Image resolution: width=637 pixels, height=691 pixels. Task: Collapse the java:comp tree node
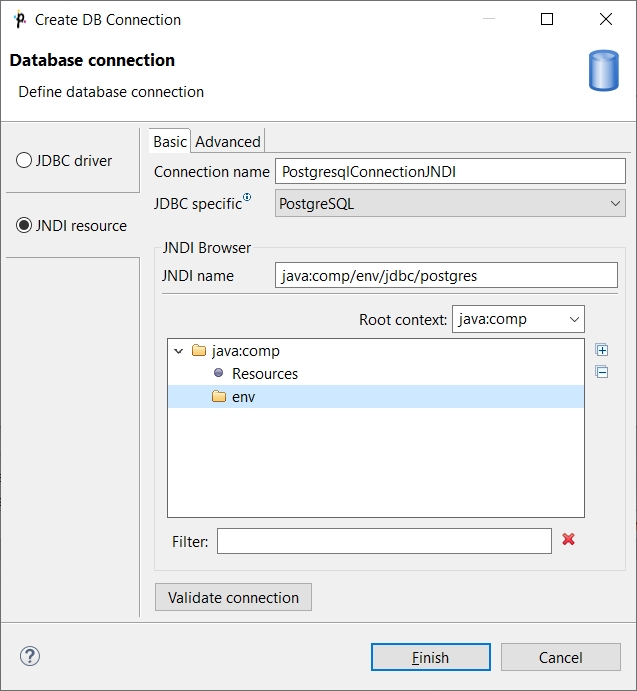pos(179,351)
